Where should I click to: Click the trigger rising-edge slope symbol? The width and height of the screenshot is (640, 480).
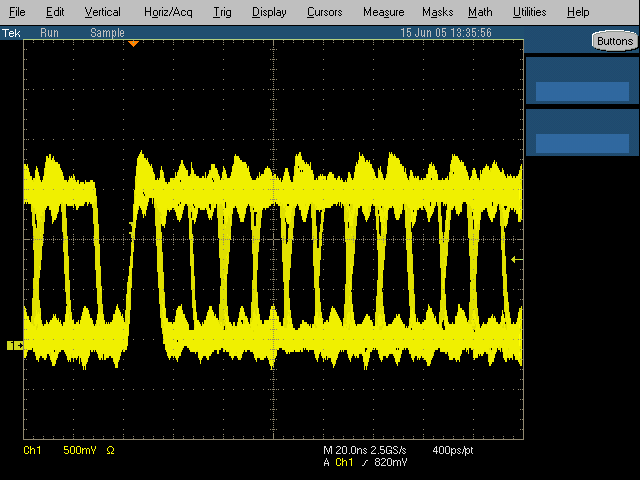364,462
